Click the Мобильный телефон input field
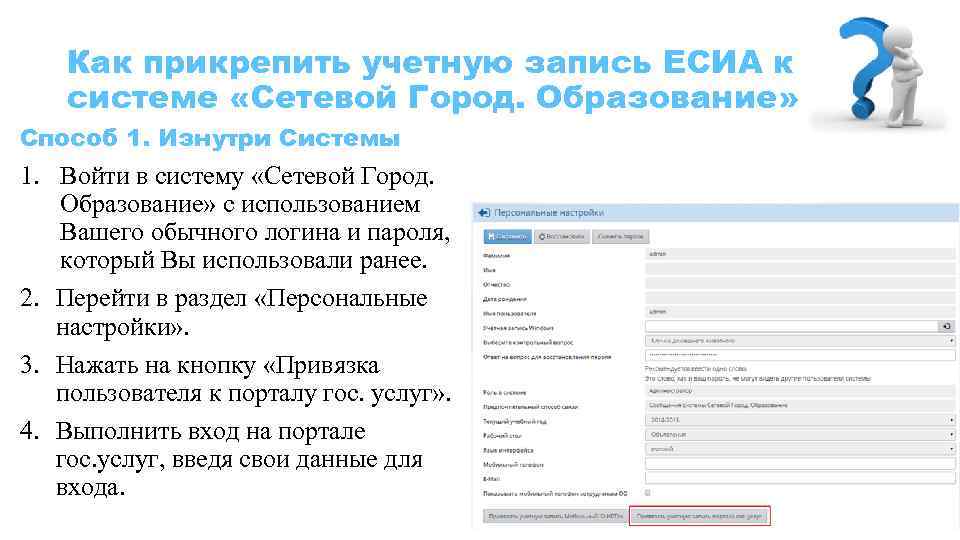 [x=800, y=464]
